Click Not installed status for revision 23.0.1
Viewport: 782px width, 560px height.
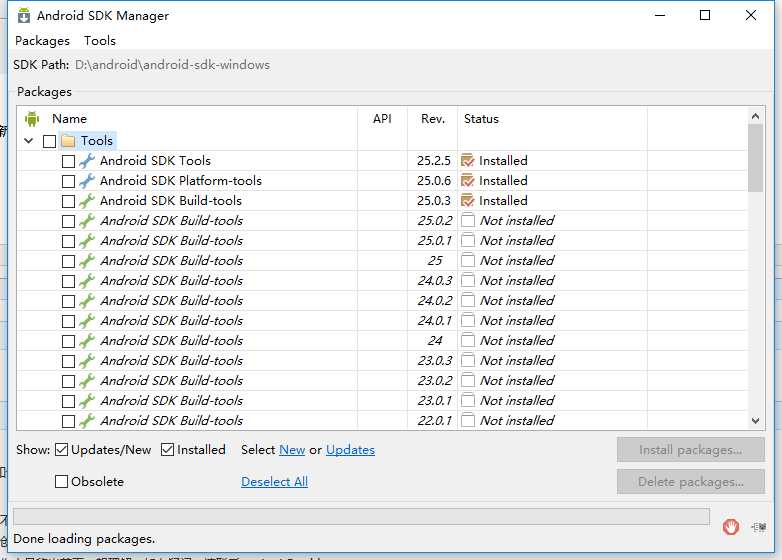coord(517,400)
